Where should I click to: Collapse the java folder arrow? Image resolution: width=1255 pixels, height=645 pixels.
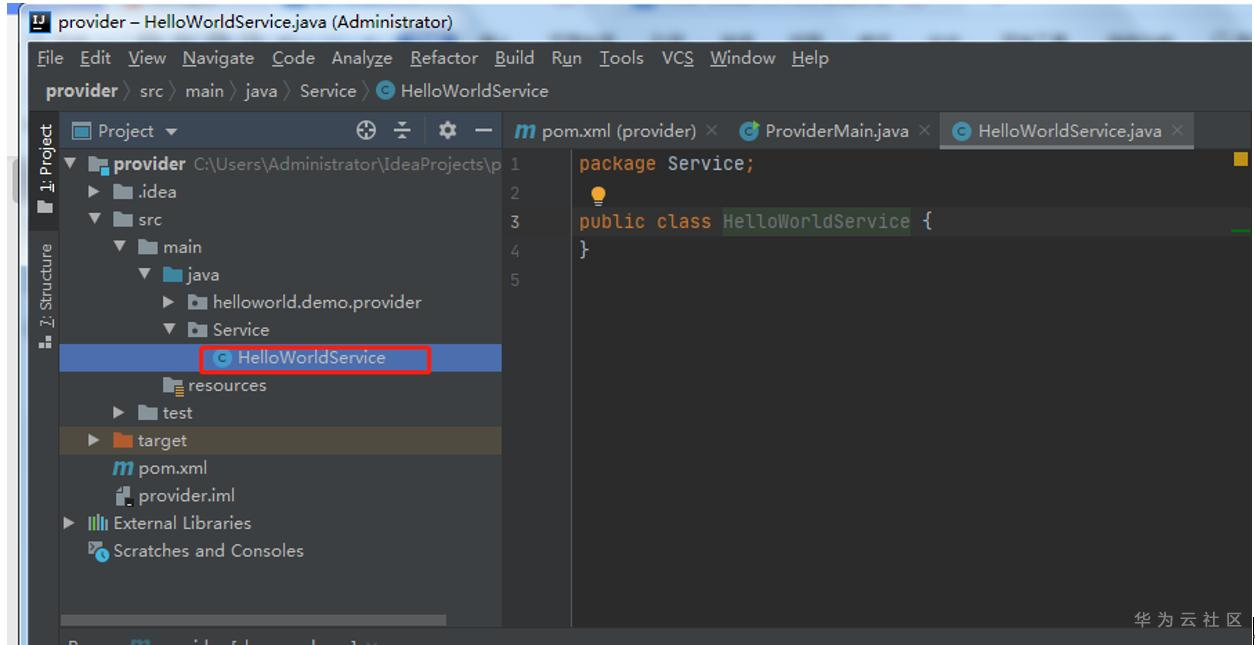[145, 275]
